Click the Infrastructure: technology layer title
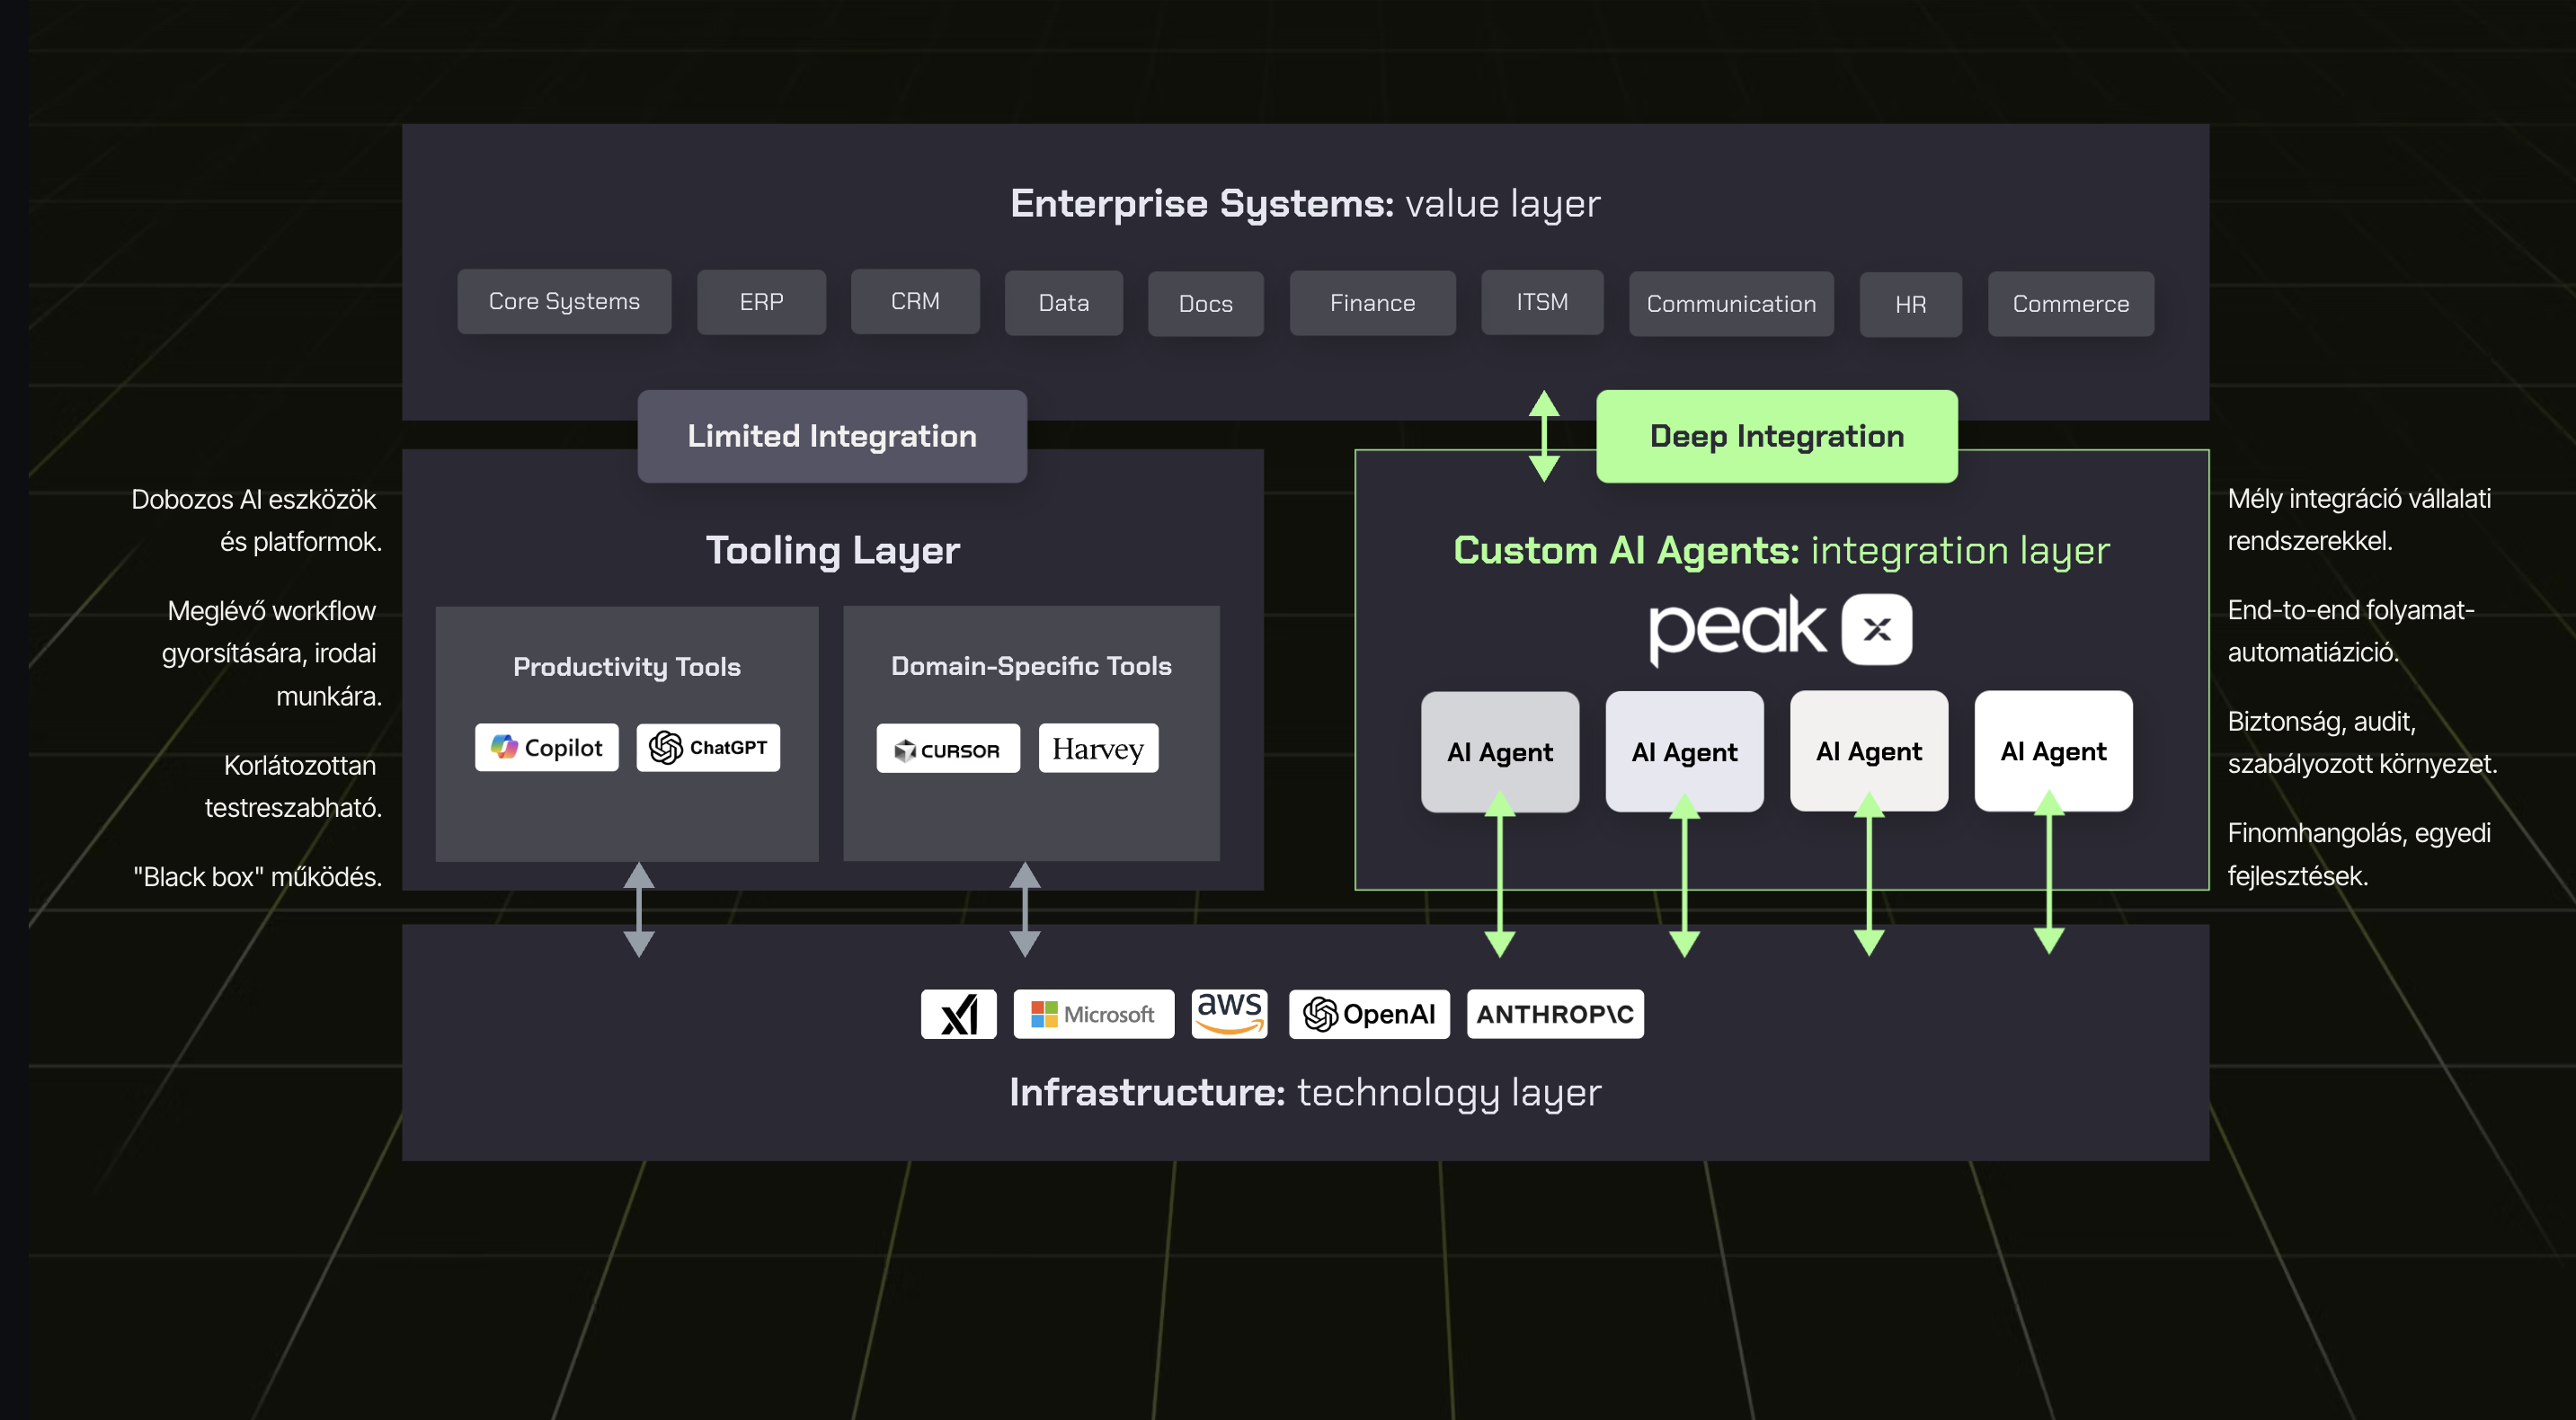The width and height of the screenshot is (2576, 1420). tap(1305, 1093)
